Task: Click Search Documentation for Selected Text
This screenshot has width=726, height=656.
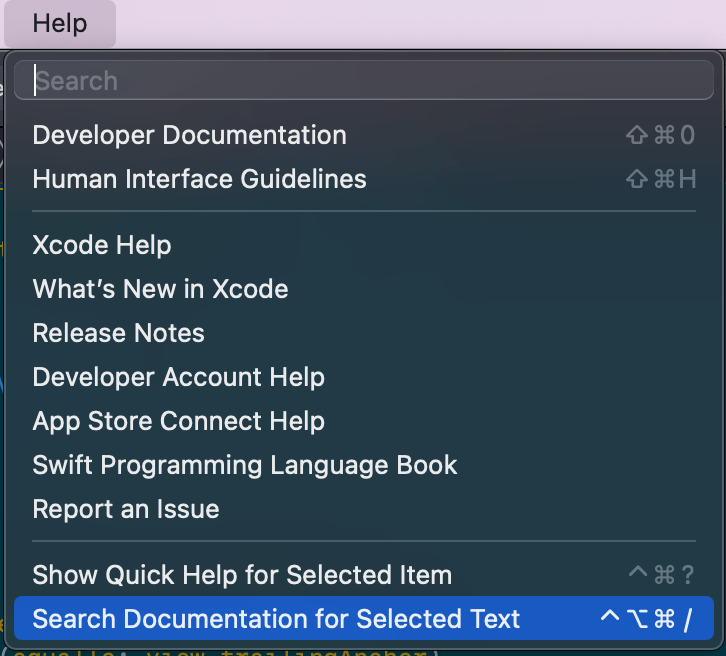Action: coord(277,619)
